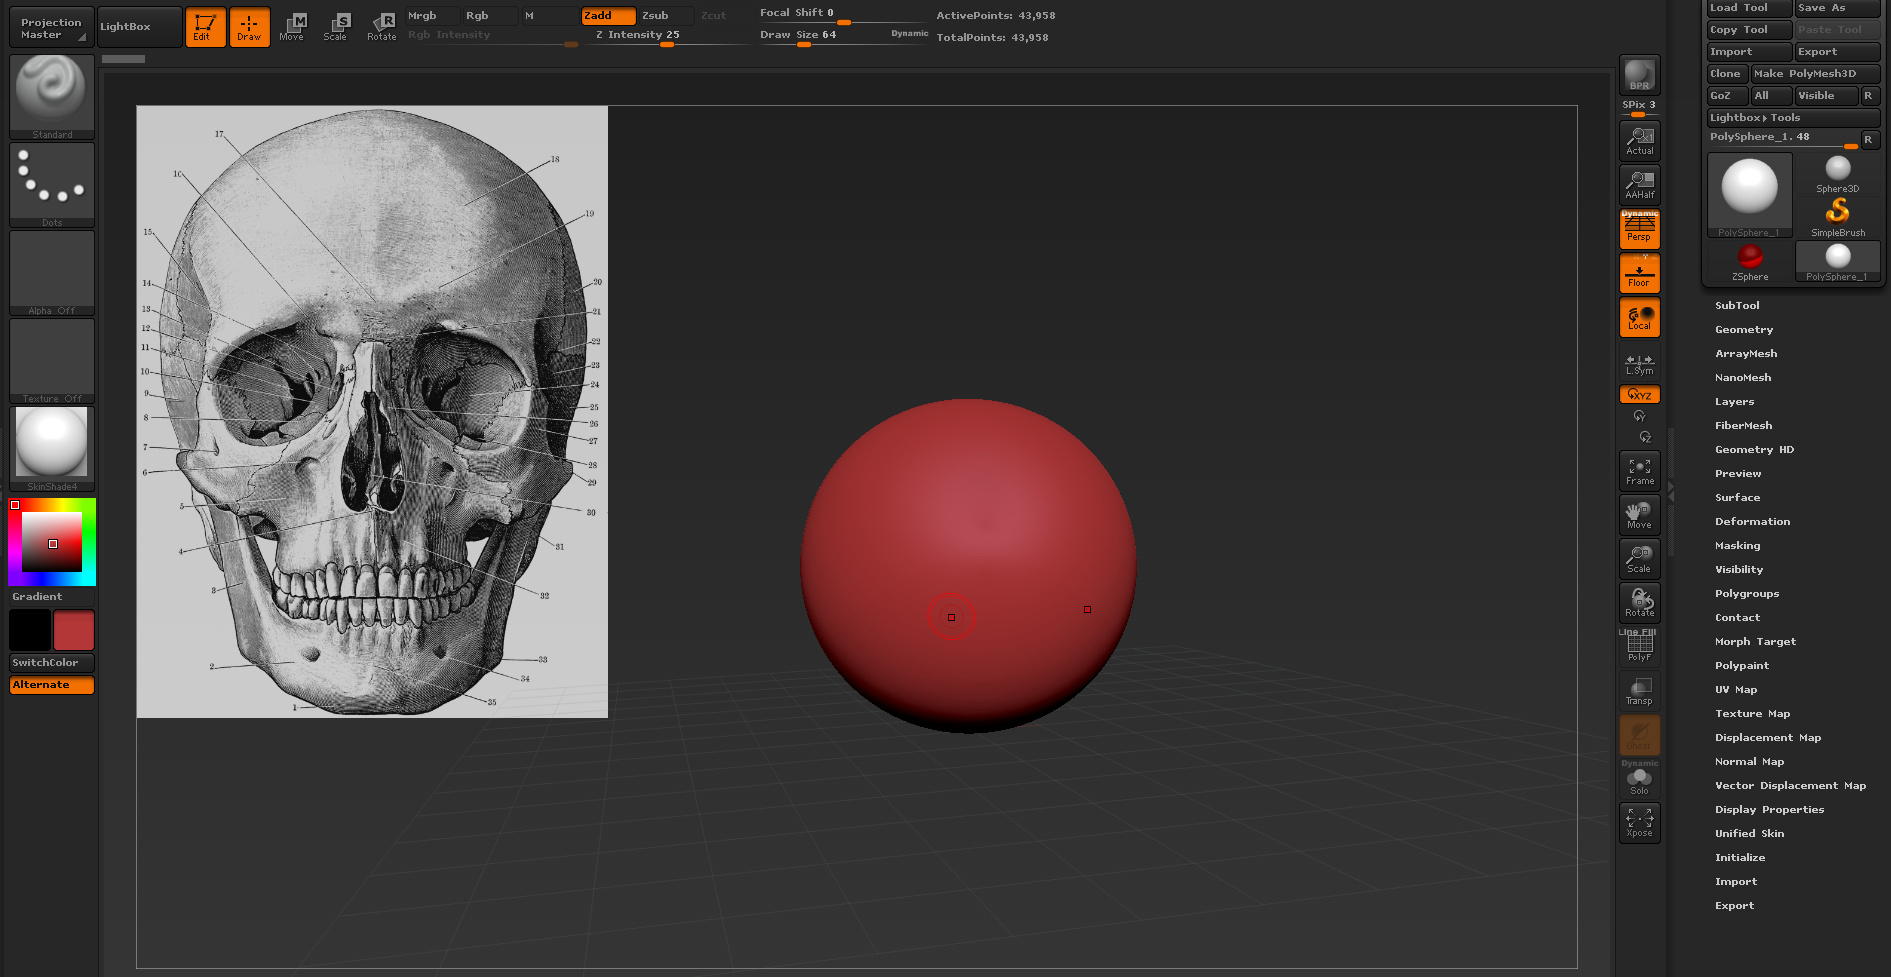Click the Frame mesh icon
1891x977 pixels.
(x=1640, y=471)
